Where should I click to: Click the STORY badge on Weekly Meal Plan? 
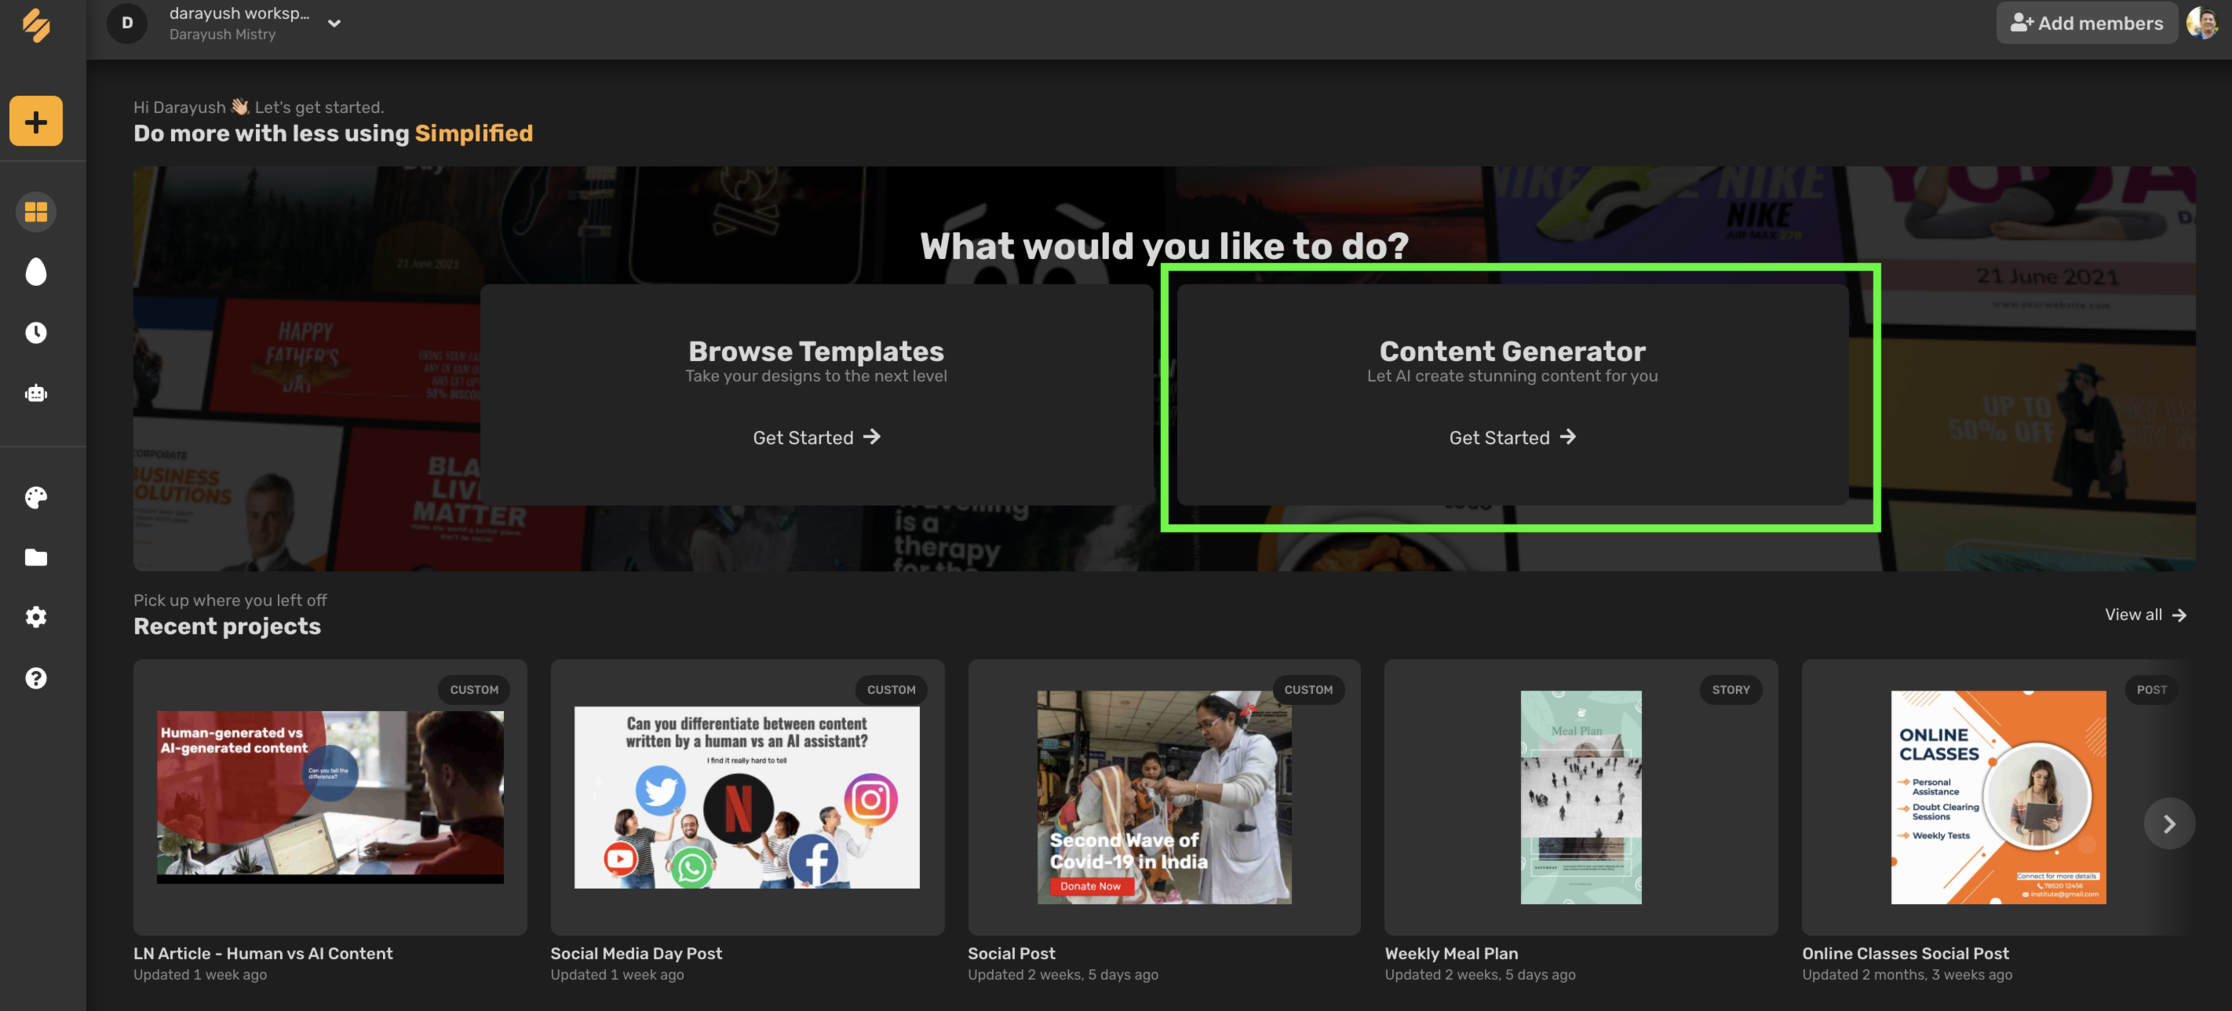pyautogui.click(x=1730, y=690)
